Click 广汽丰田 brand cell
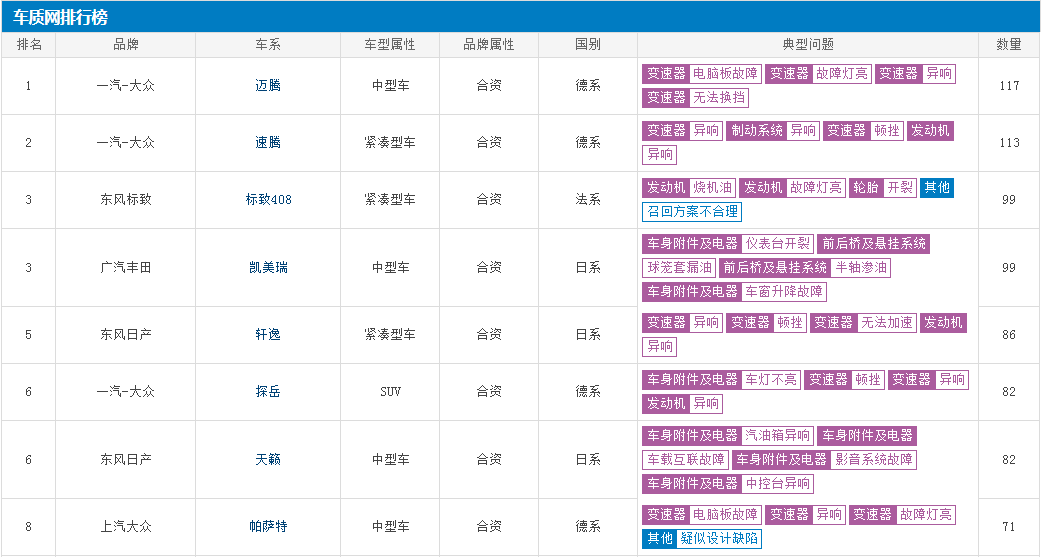The width and height of the screenshot is (1041, 557). [x=125, y=268]
